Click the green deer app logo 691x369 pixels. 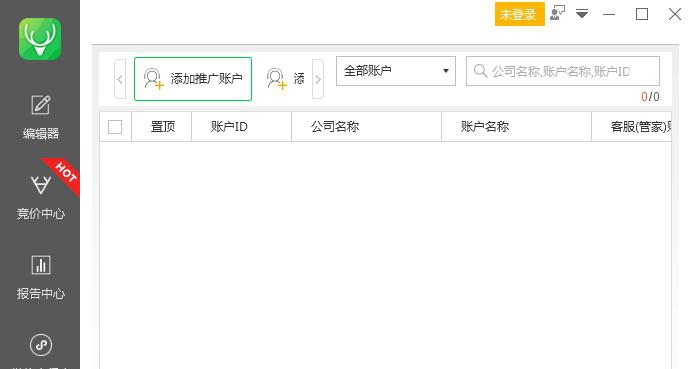tap(40, 39)
